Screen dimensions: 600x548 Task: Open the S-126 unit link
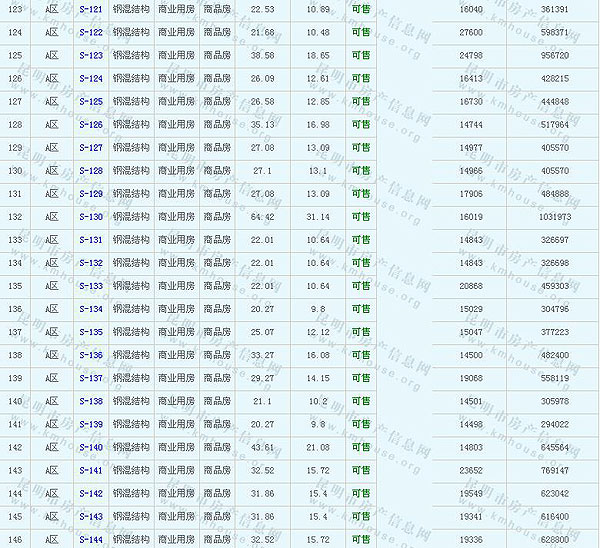point(91,124)
